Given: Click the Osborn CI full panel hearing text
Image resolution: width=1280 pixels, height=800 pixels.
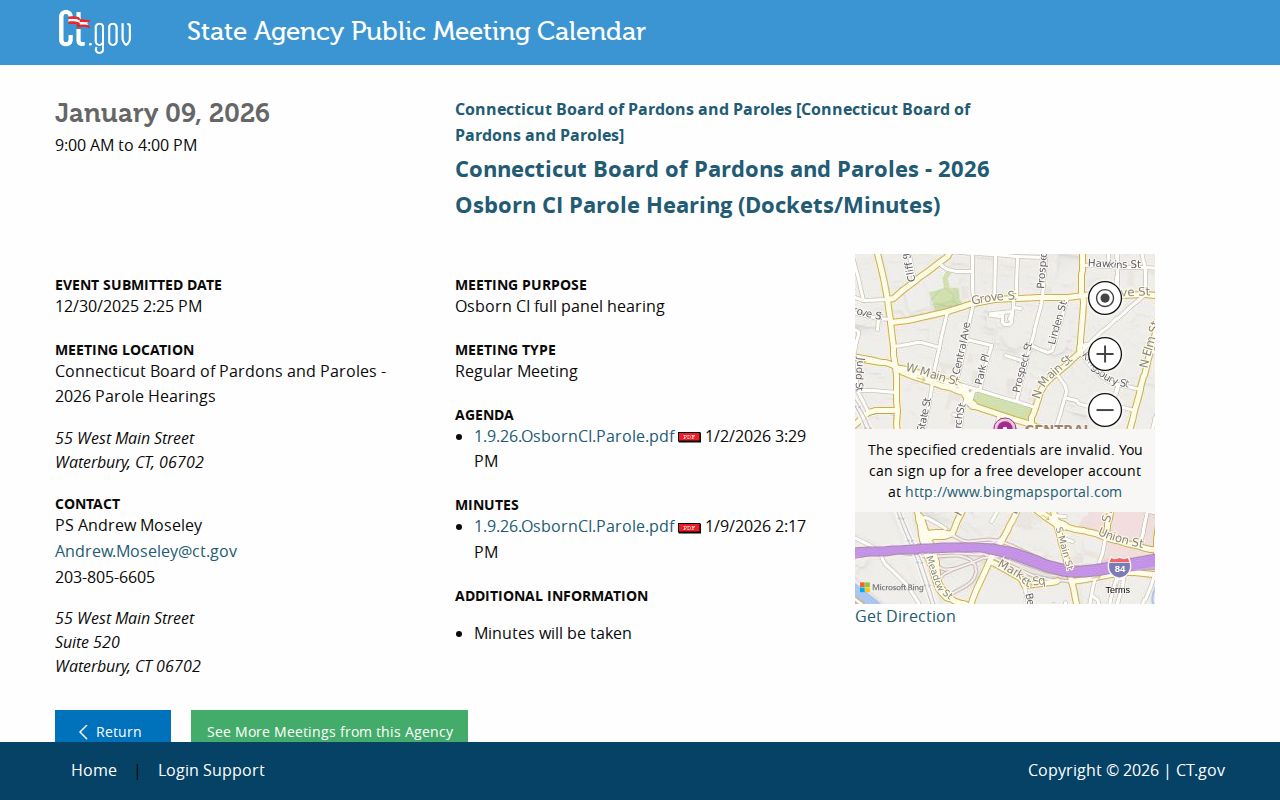Looking at the screenshot, I should coord(560,306).
